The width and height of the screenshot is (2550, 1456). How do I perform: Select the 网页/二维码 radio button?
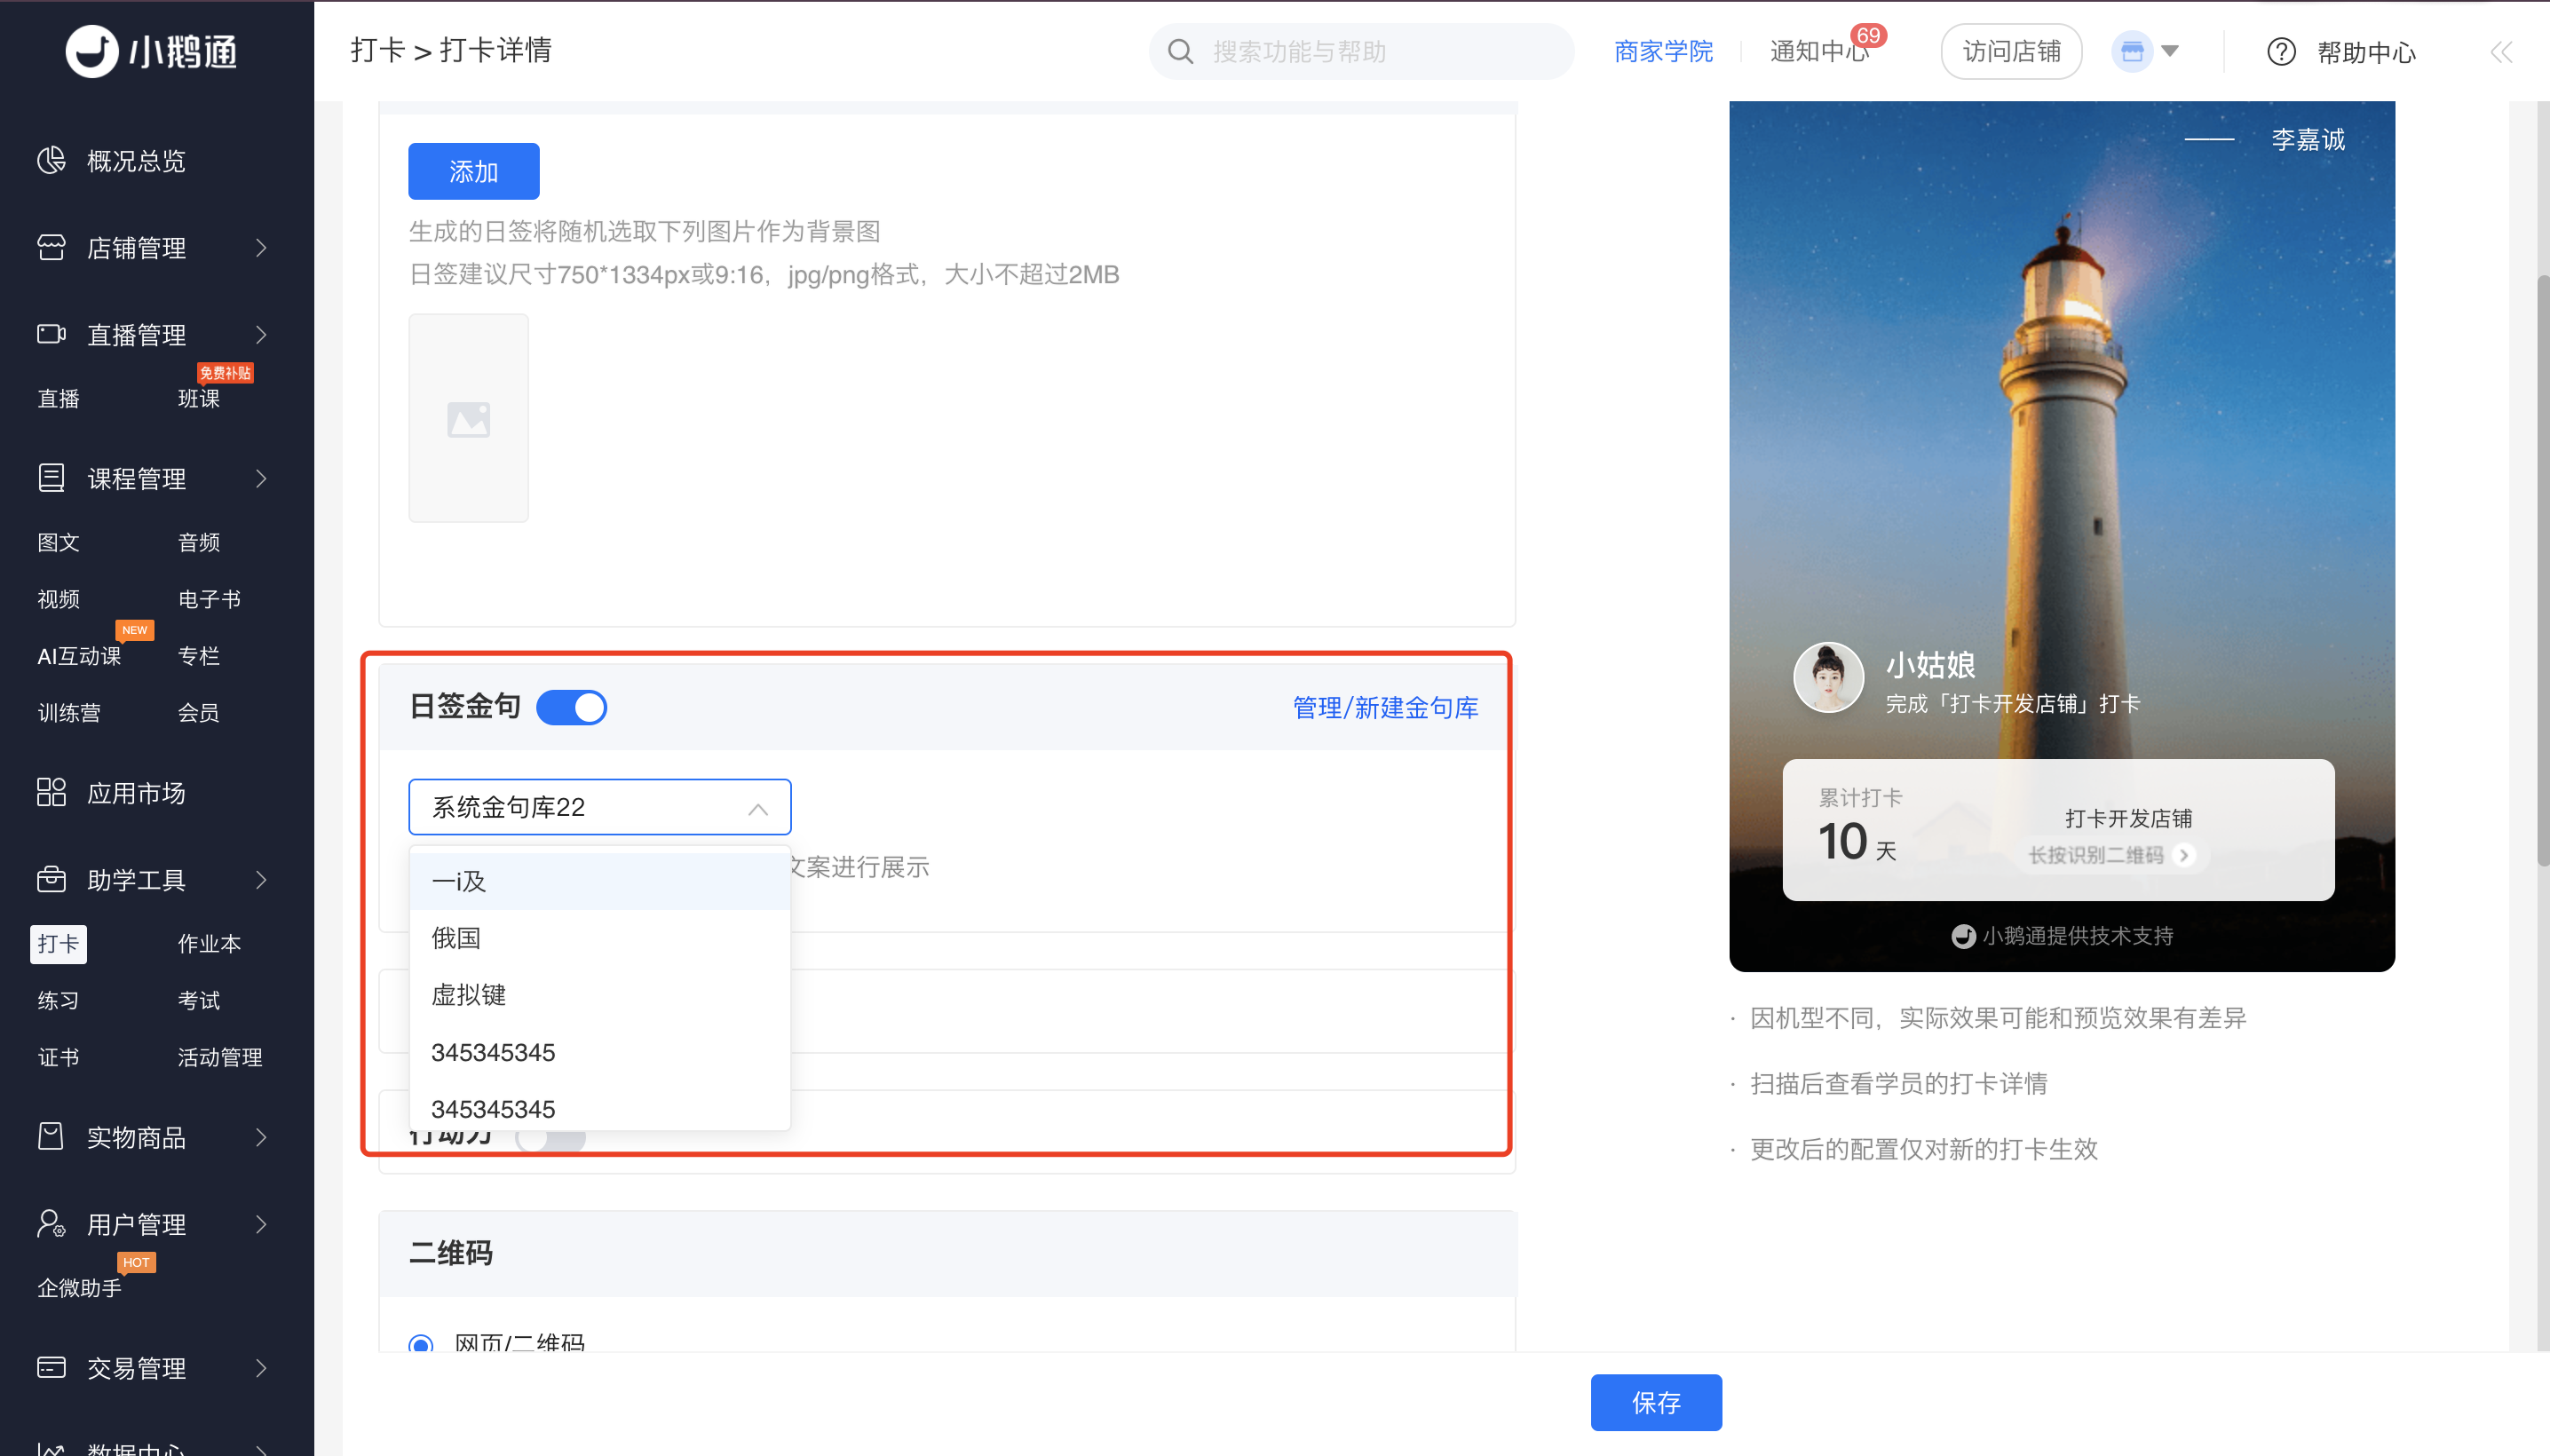[421, 1343]
